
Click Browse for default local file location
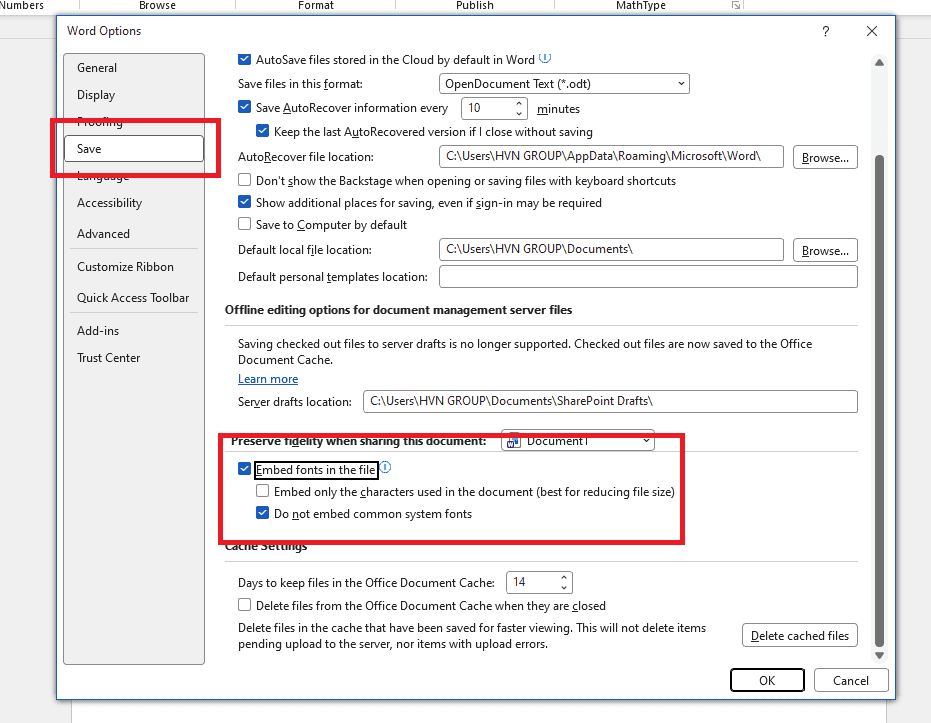[x=825, y=250]
